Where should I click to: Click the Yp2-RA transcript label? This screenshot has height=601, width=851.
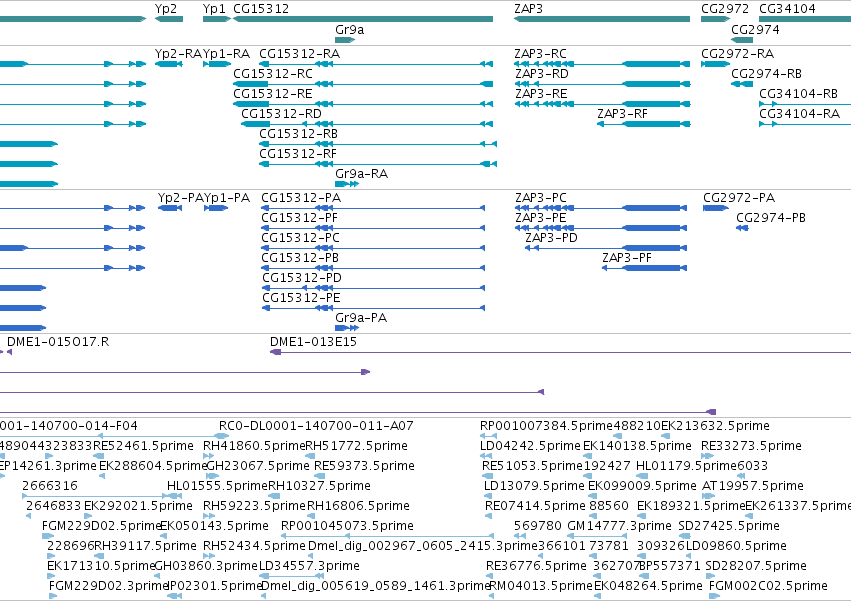point(178,54)
